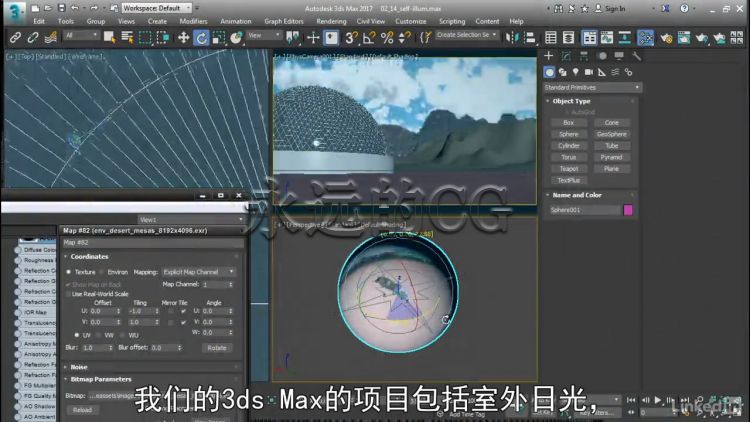Click the Render Production teapot icon
Viewport: 750px width, 422px height.
(702, 37)
